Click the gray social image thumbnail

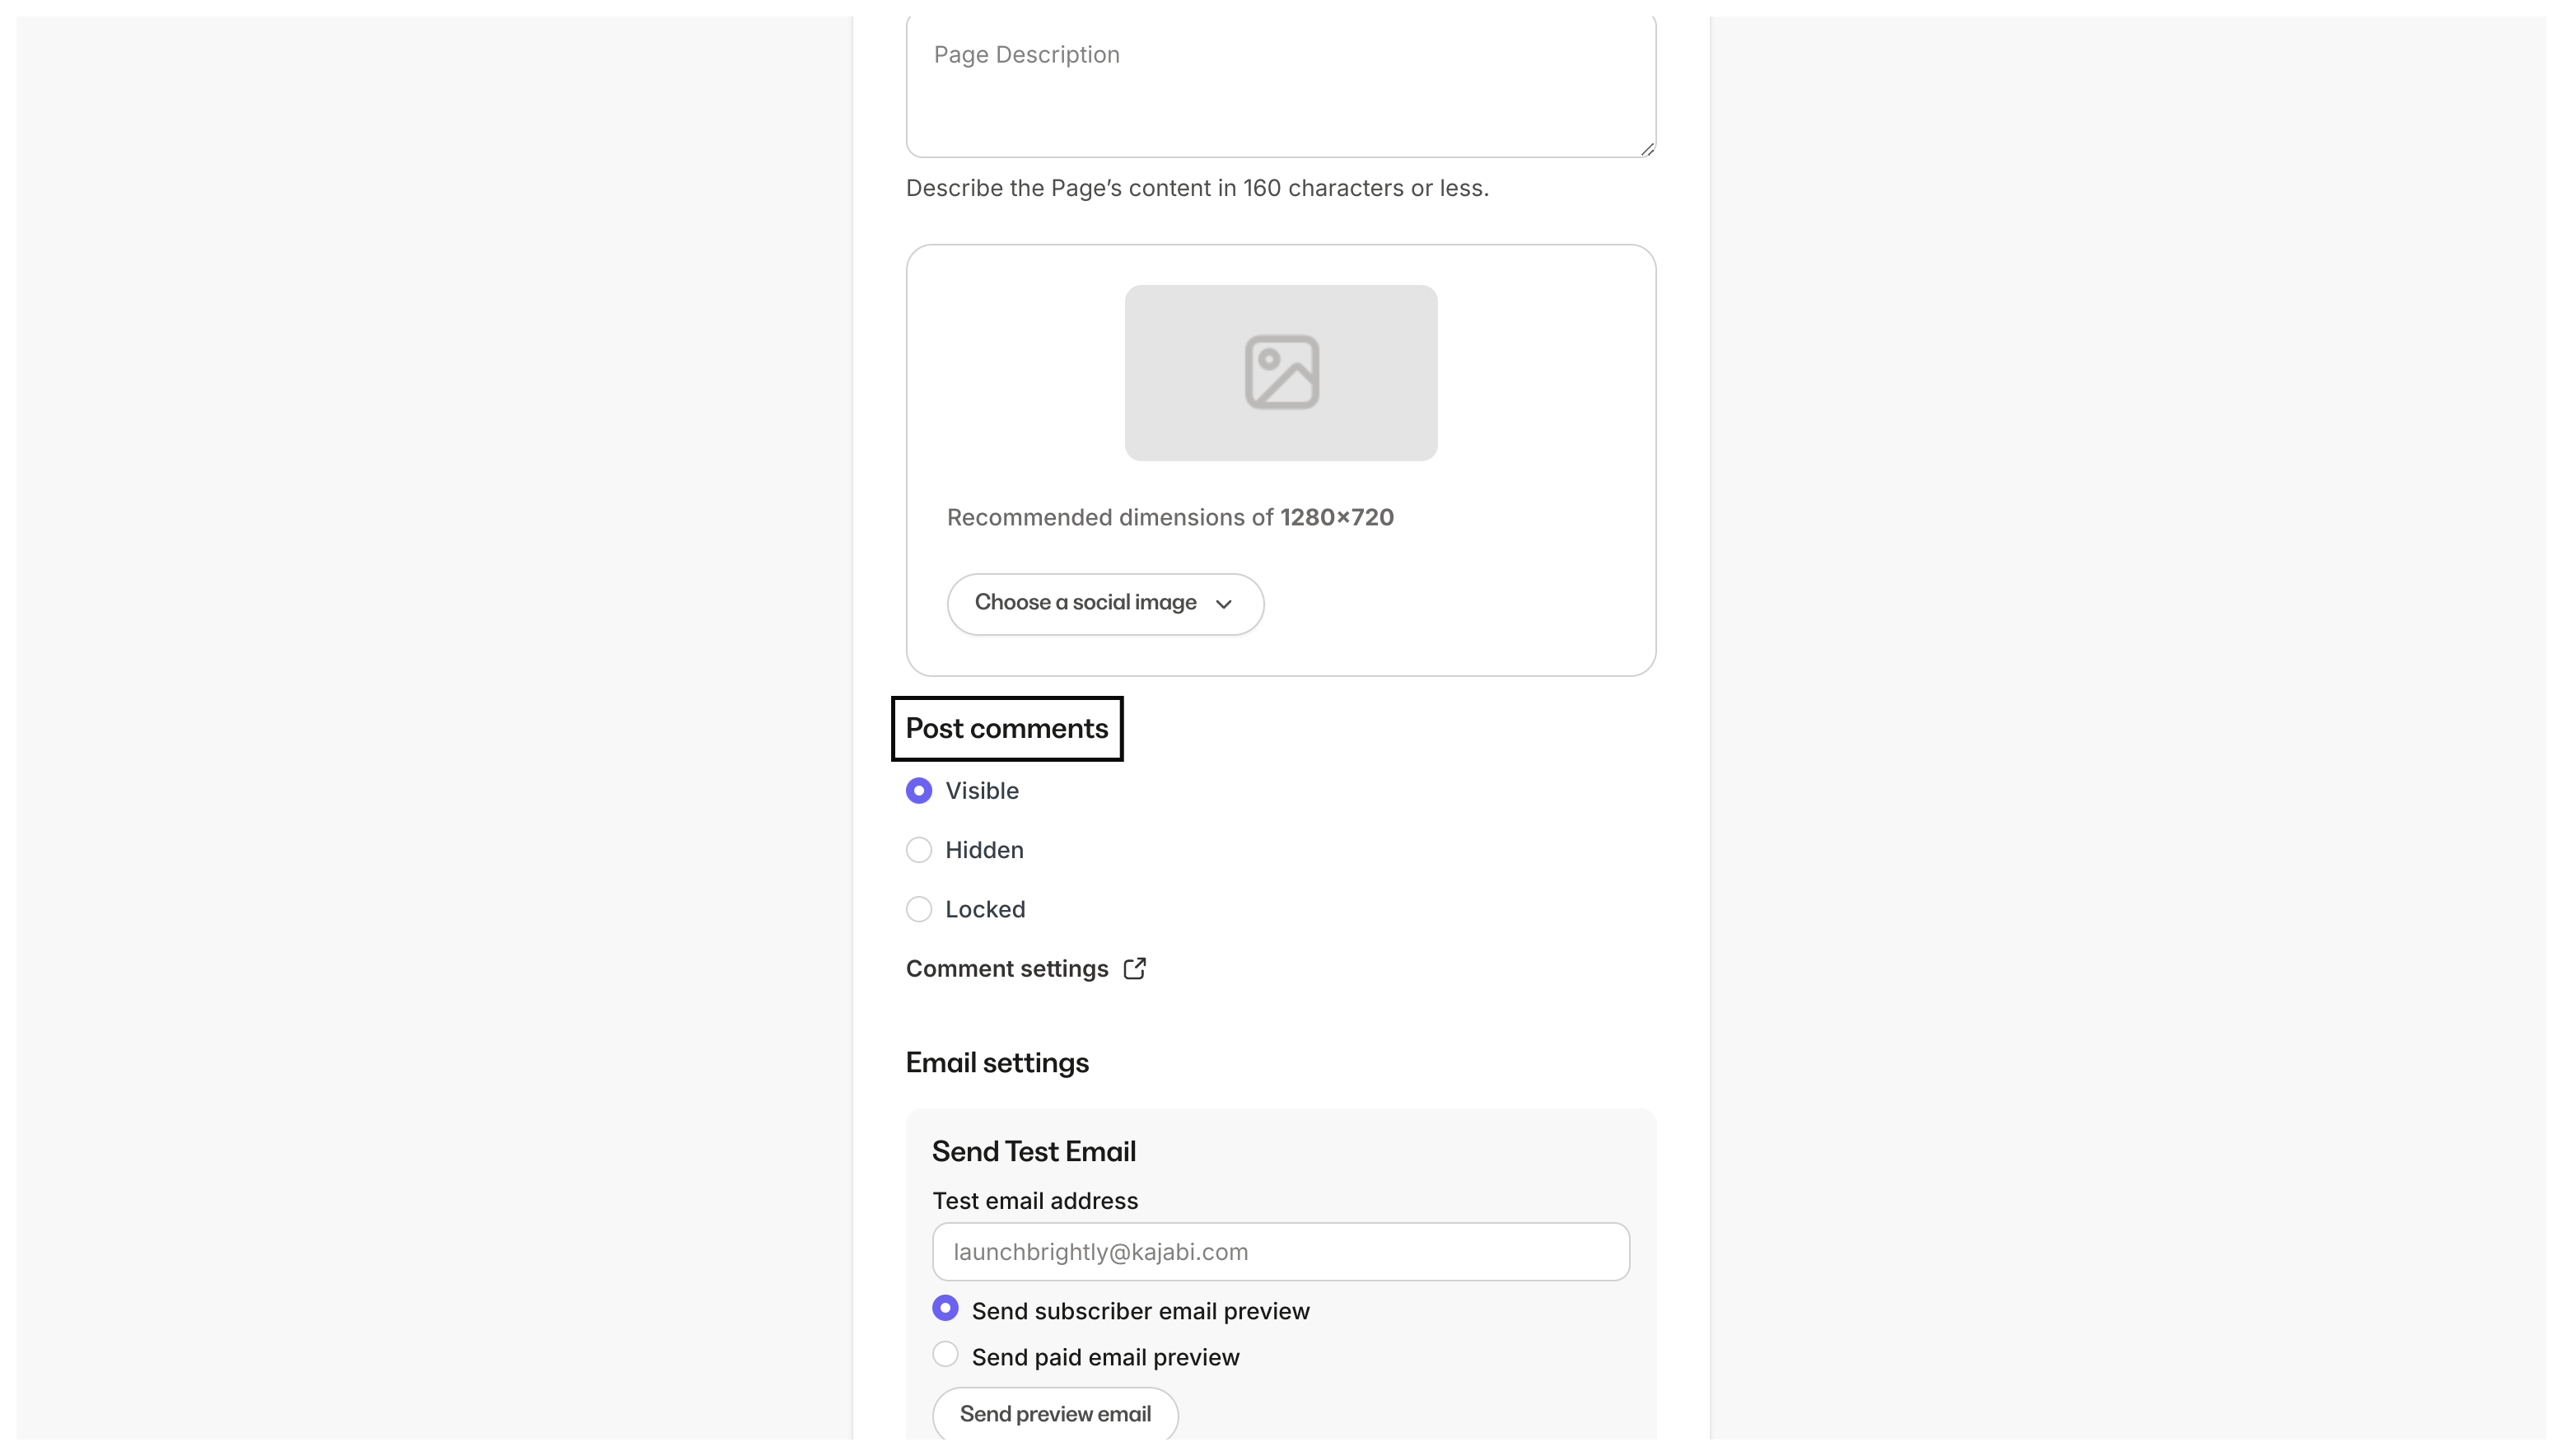click(x=1180, y=420)
